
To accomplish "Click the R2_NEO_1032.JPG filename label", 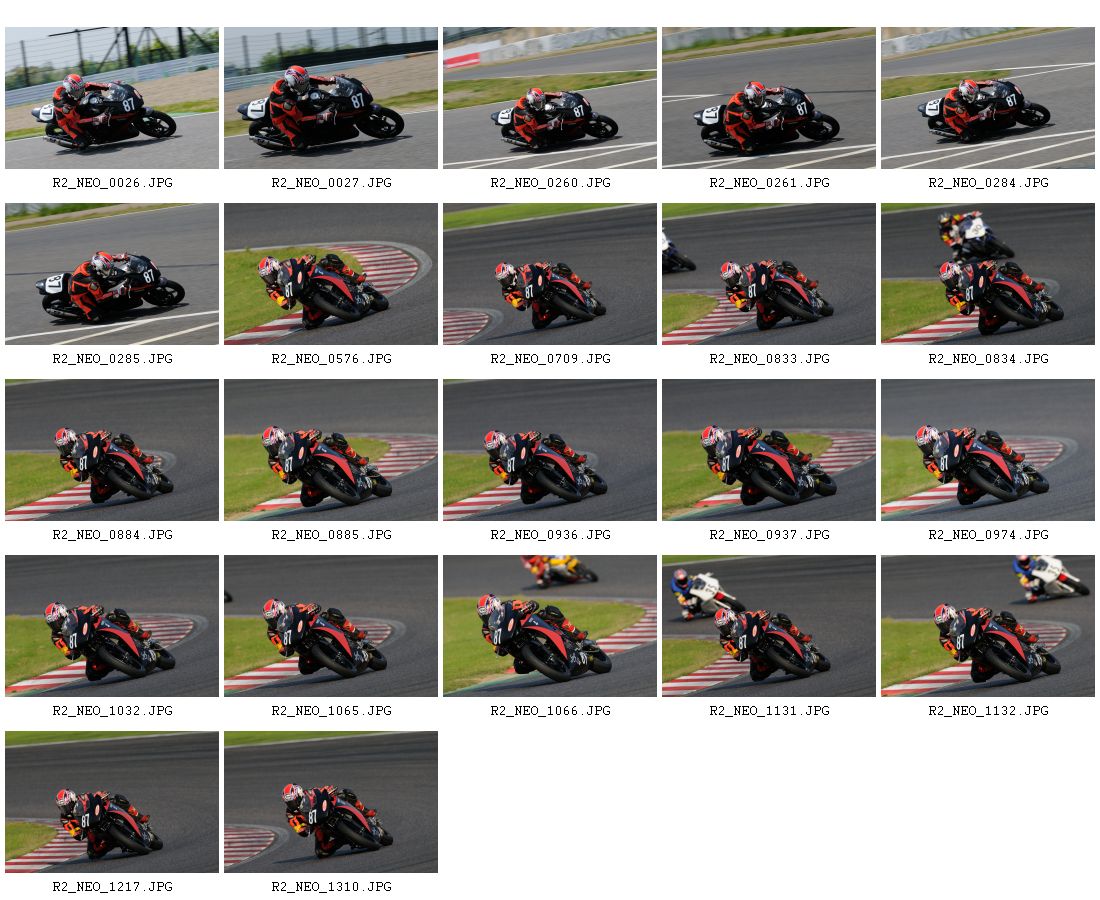I will pos(112,711).
